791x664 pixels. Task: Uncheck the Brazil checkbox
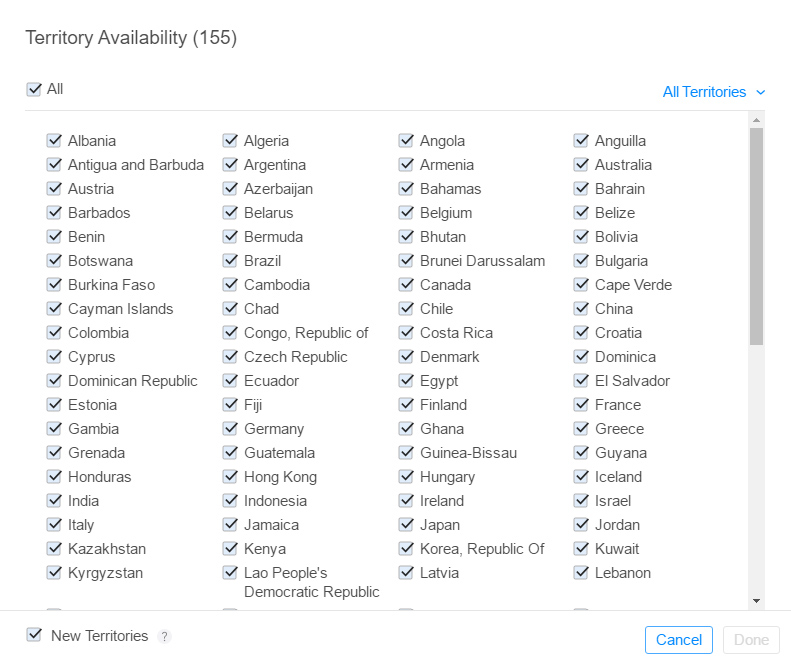(230, 261)
